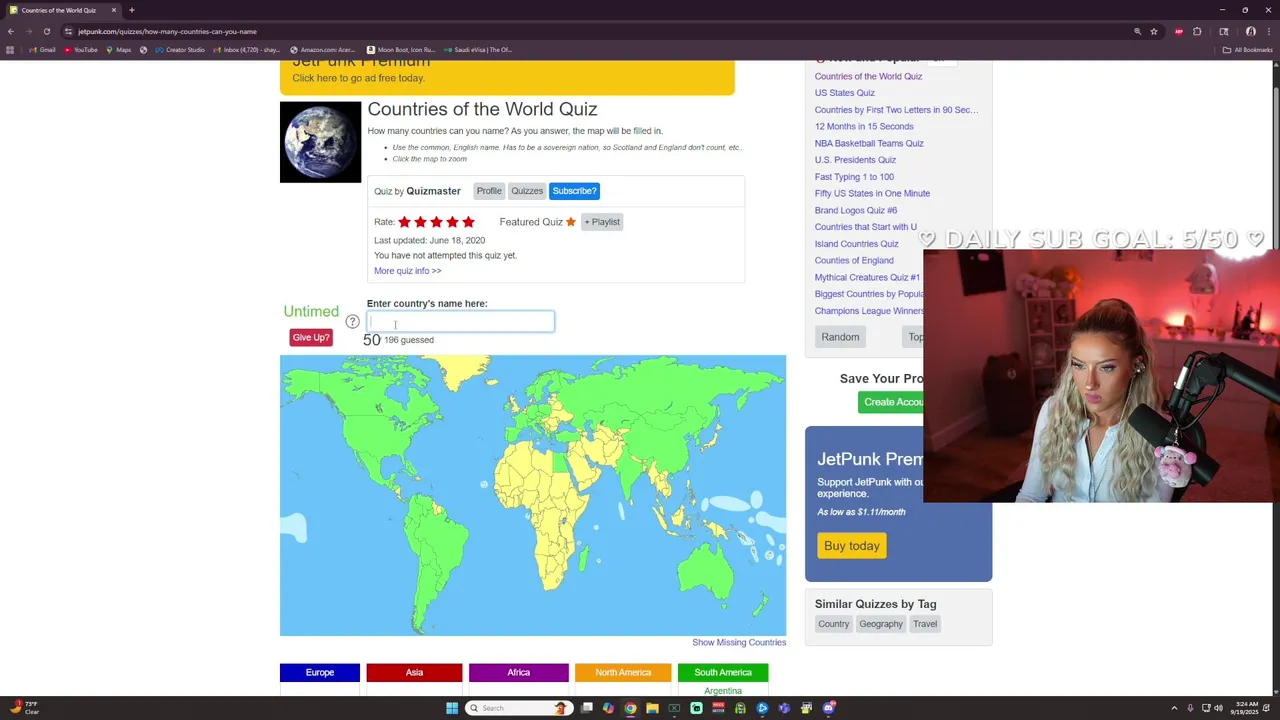Open 12 Months in 15 Seconds quiz
The width and height of the screenshot is (1280, 720).
pos(864,127)
